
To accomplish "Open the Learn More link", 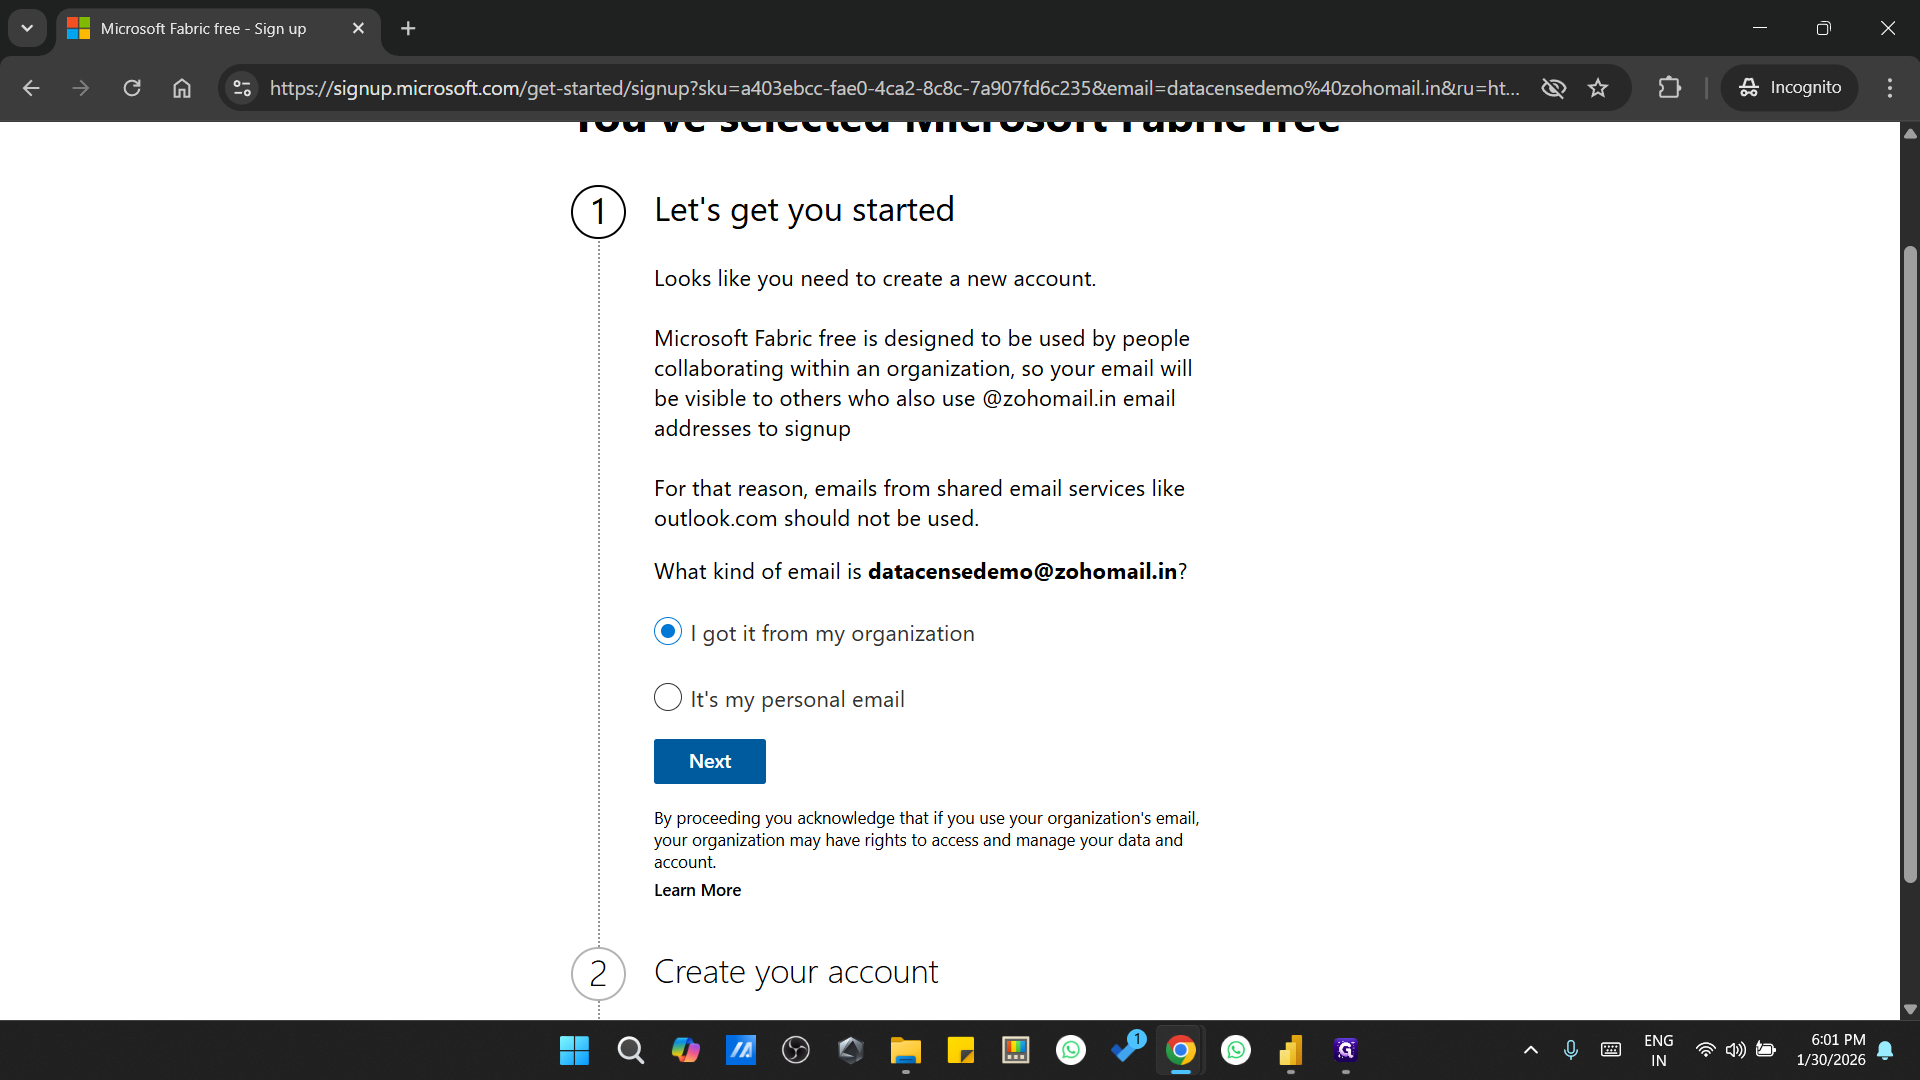I will (x=697, y=889).
